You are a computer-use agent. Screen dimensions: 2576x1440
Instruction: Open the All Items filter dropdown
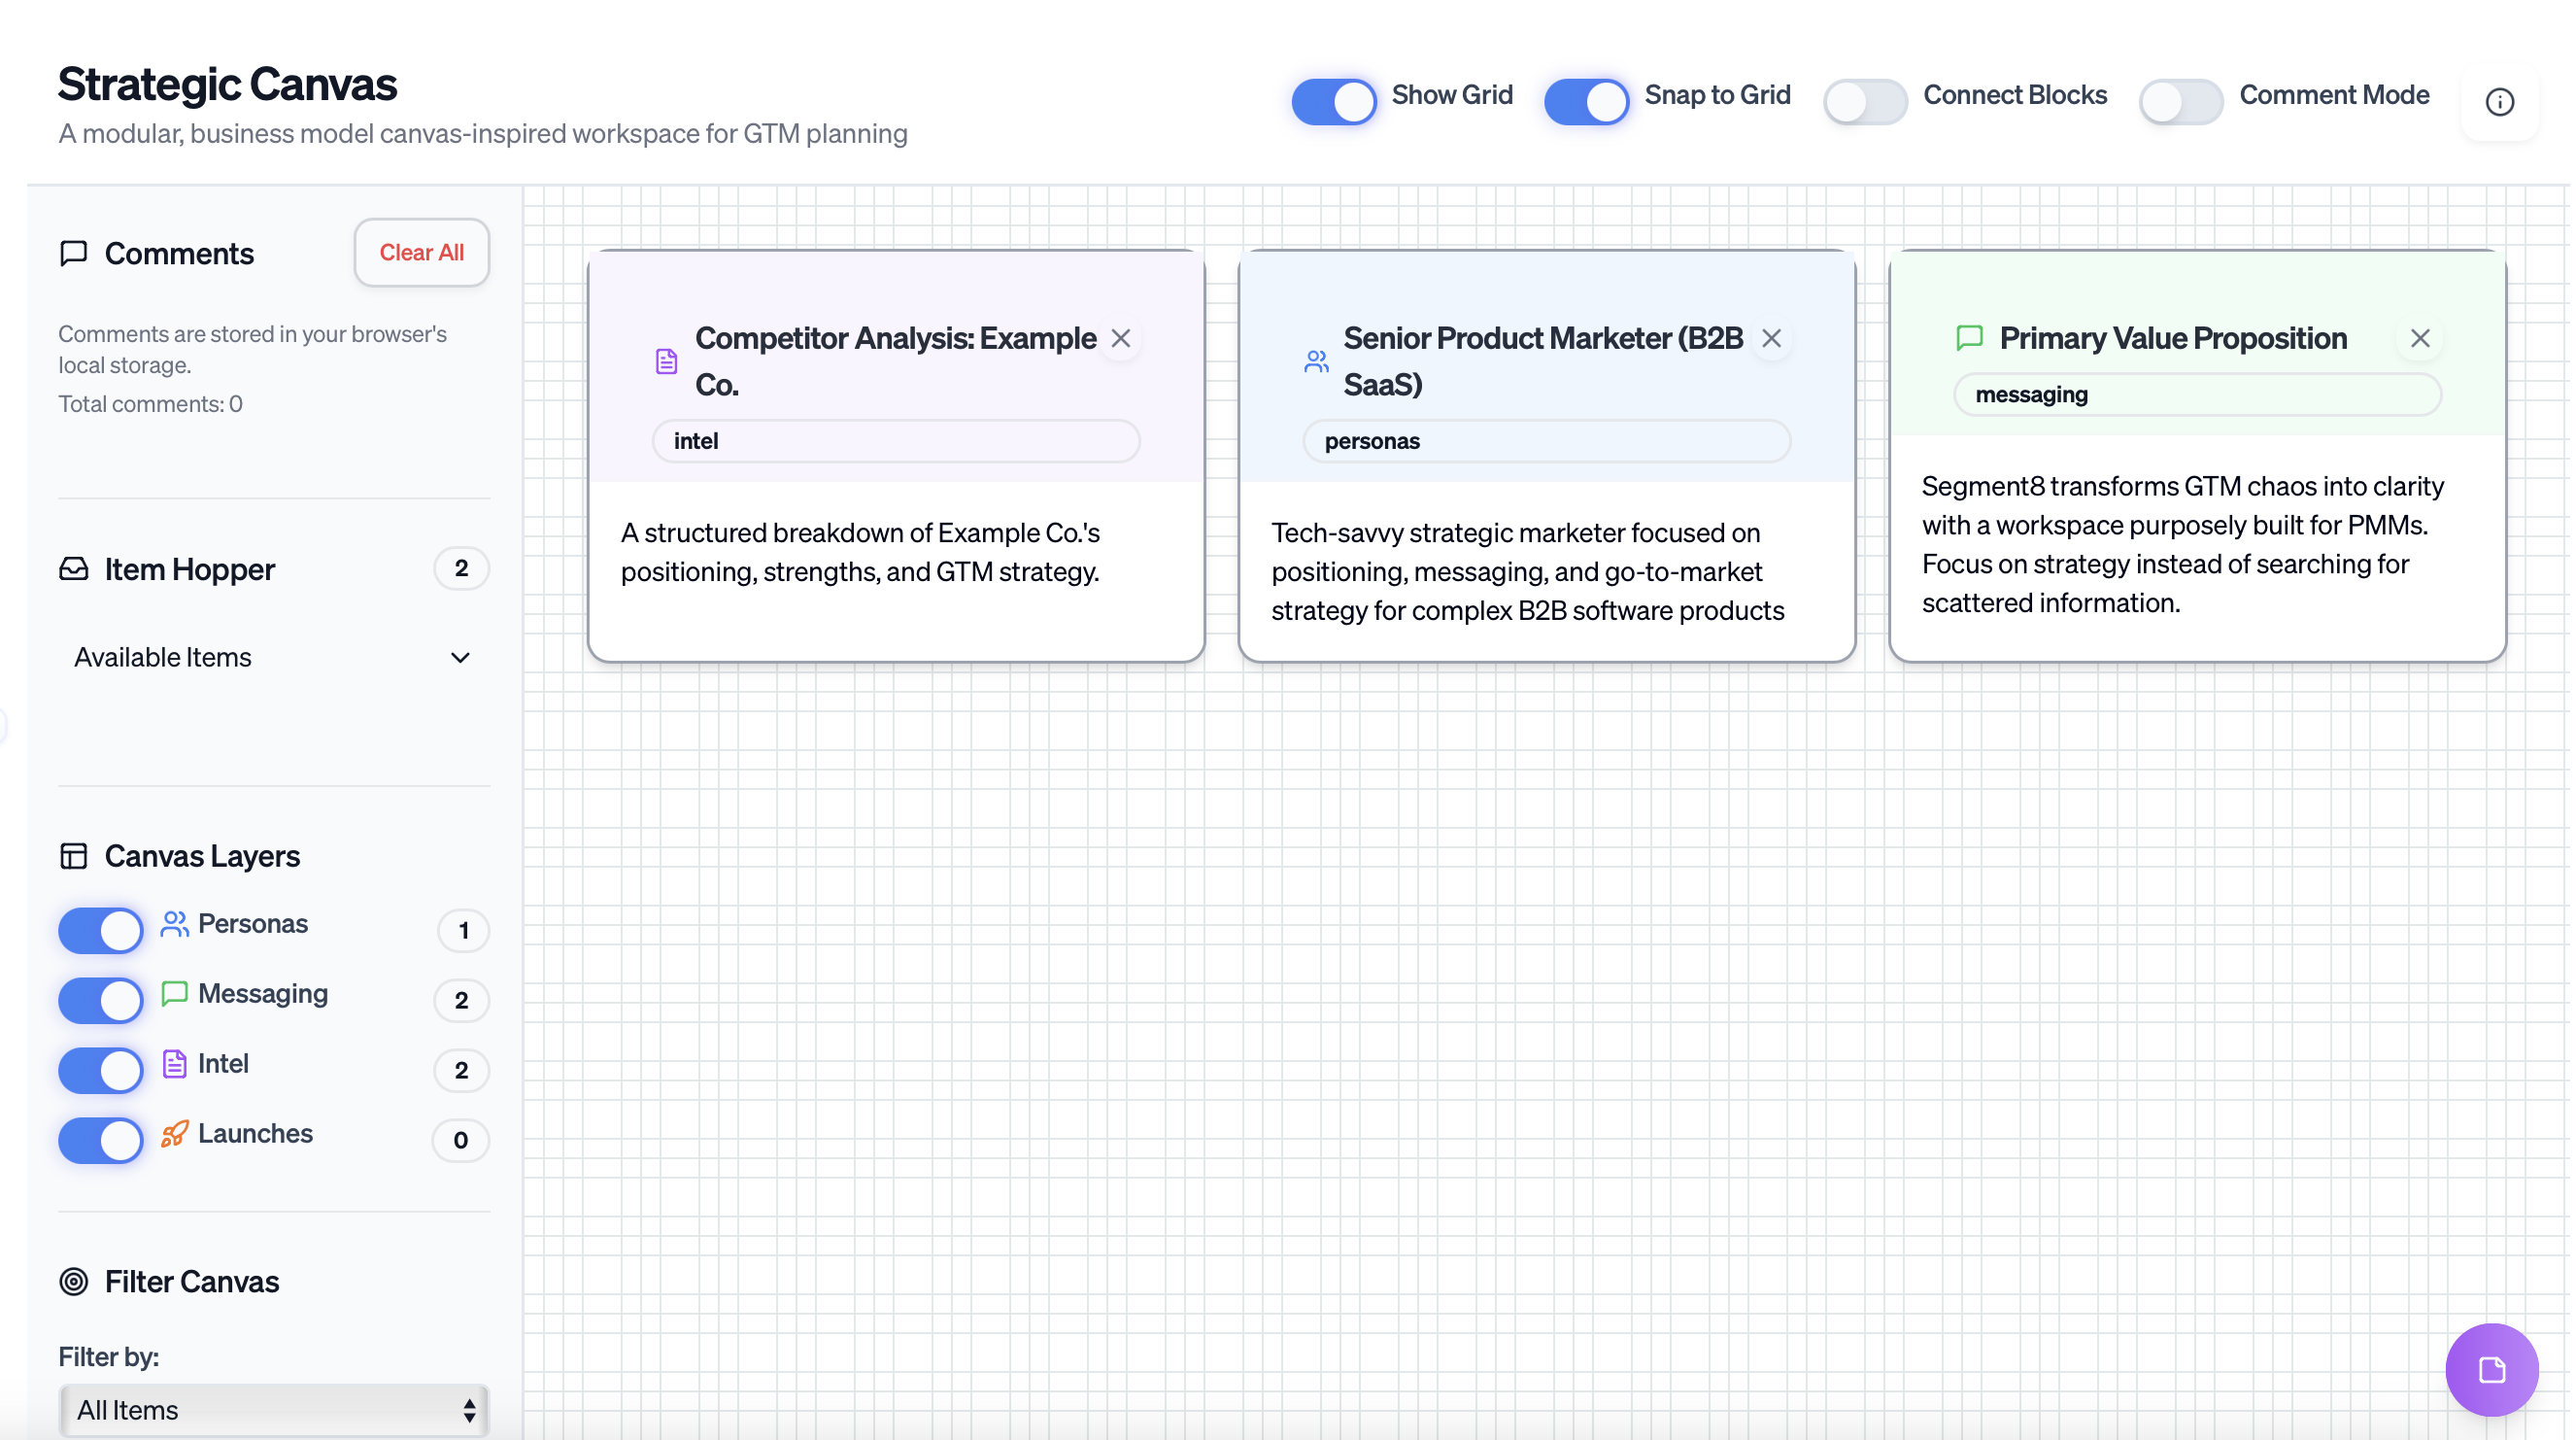click(273, 1410)
